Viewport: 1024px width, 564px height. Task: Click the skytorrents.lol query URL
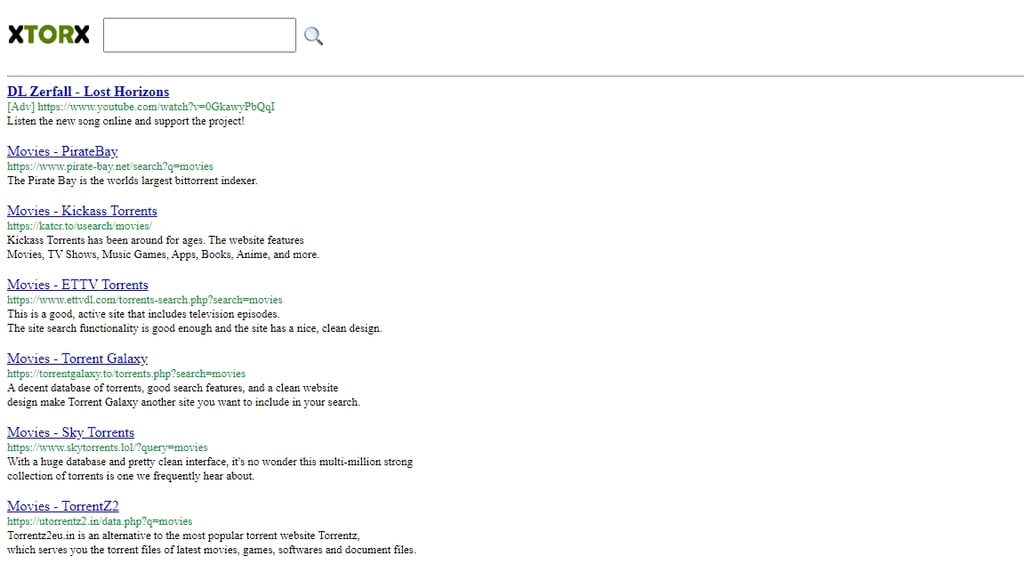point(108,447)
